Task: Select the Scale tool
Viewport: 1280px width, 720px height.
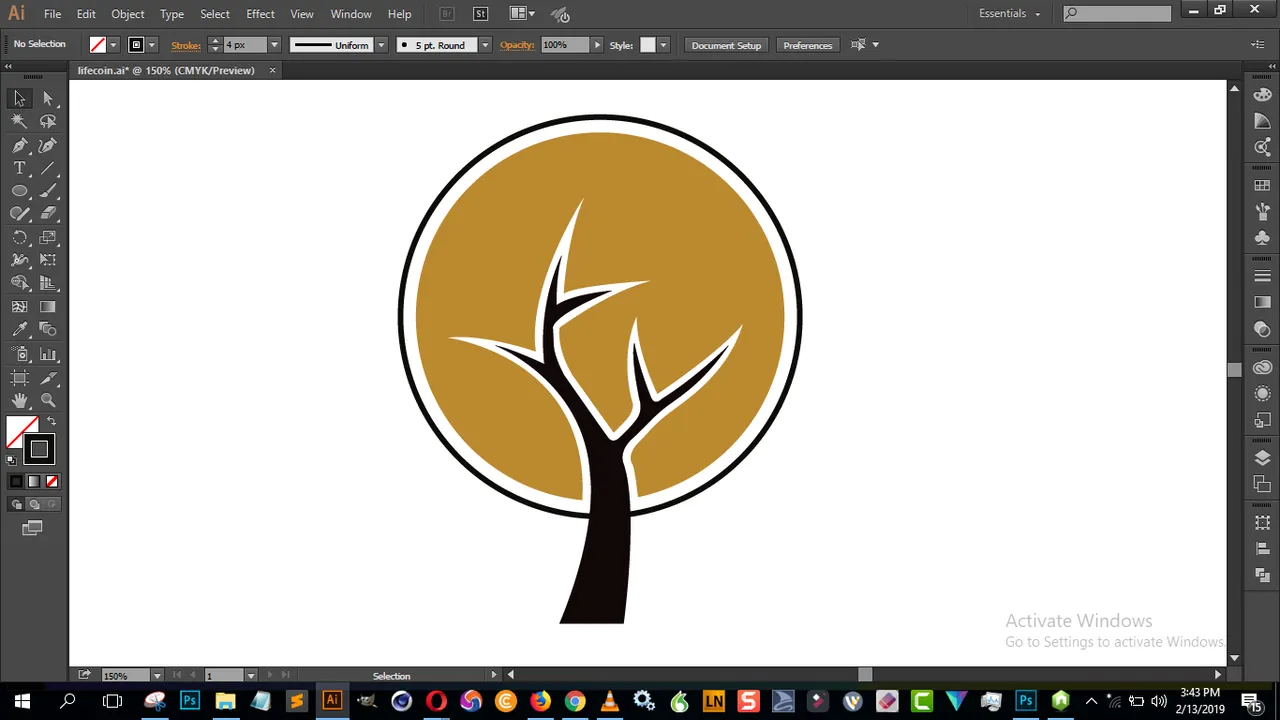Action: pos(48,238)
